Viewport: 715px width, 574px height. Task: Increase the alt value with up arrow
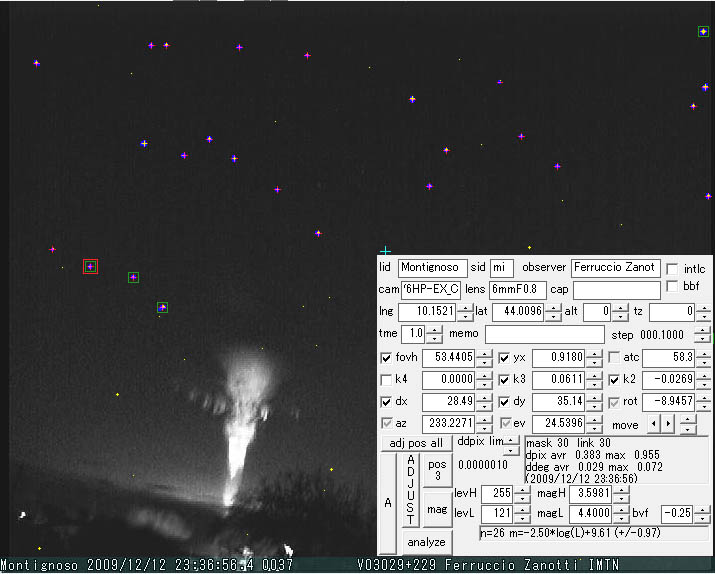(620, 308)
